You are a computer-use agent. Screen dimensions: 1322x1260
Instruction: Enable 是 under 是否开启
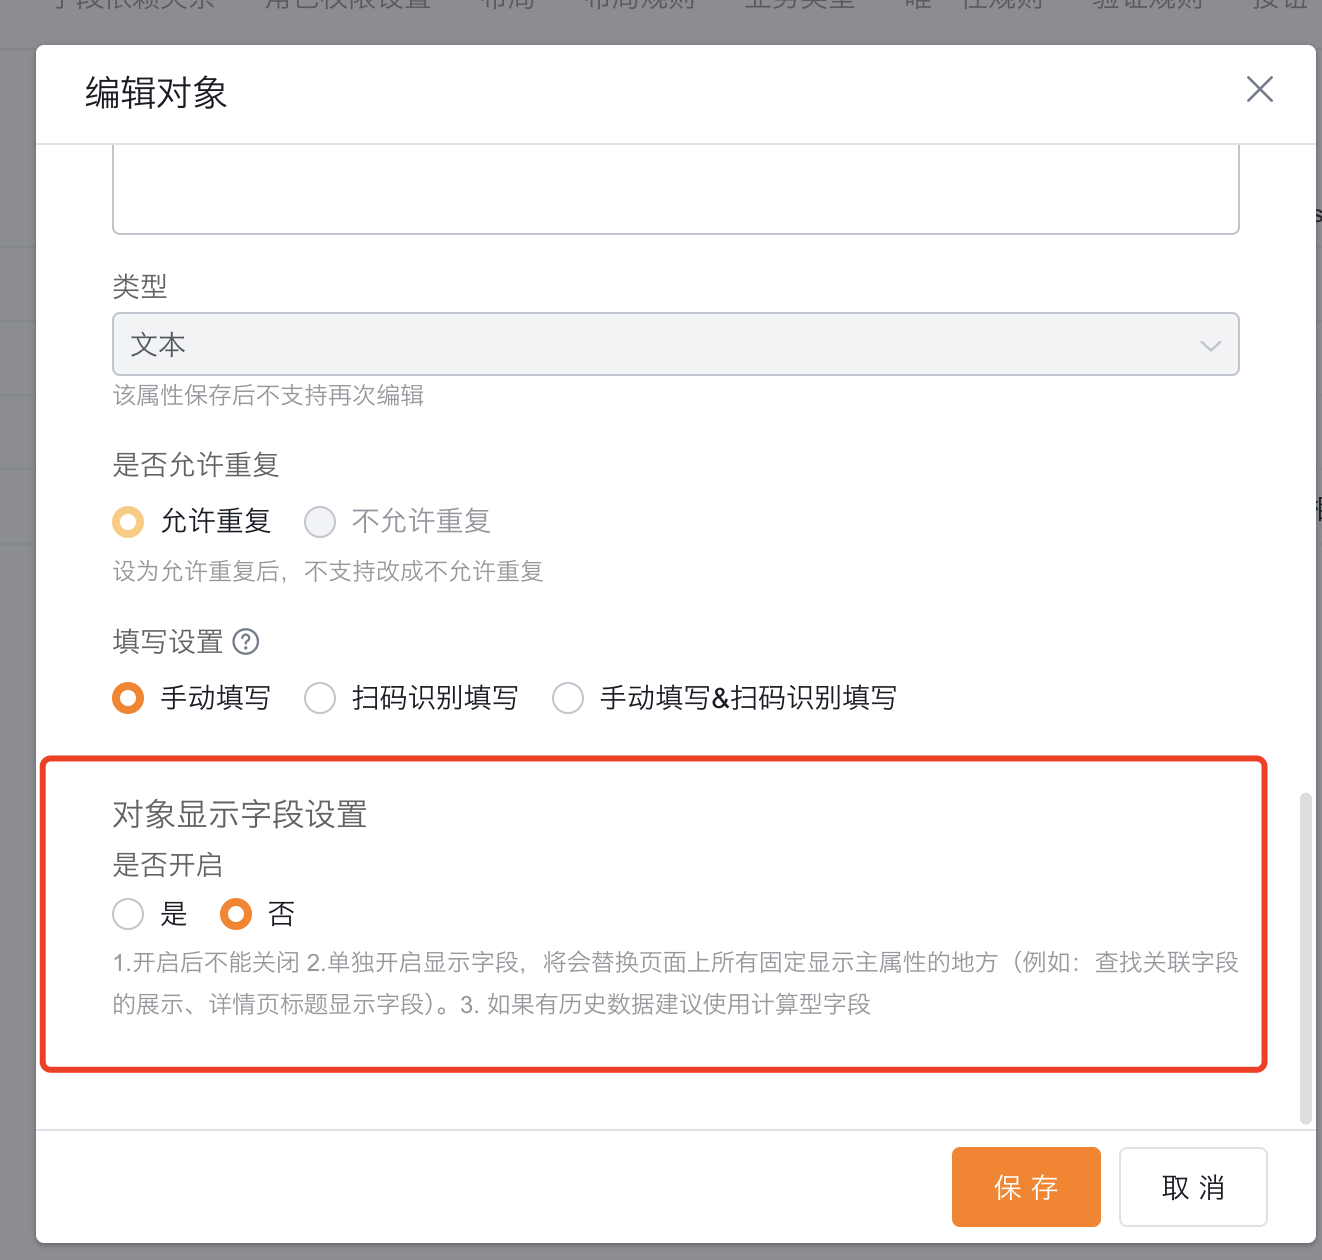click(128, 913)
